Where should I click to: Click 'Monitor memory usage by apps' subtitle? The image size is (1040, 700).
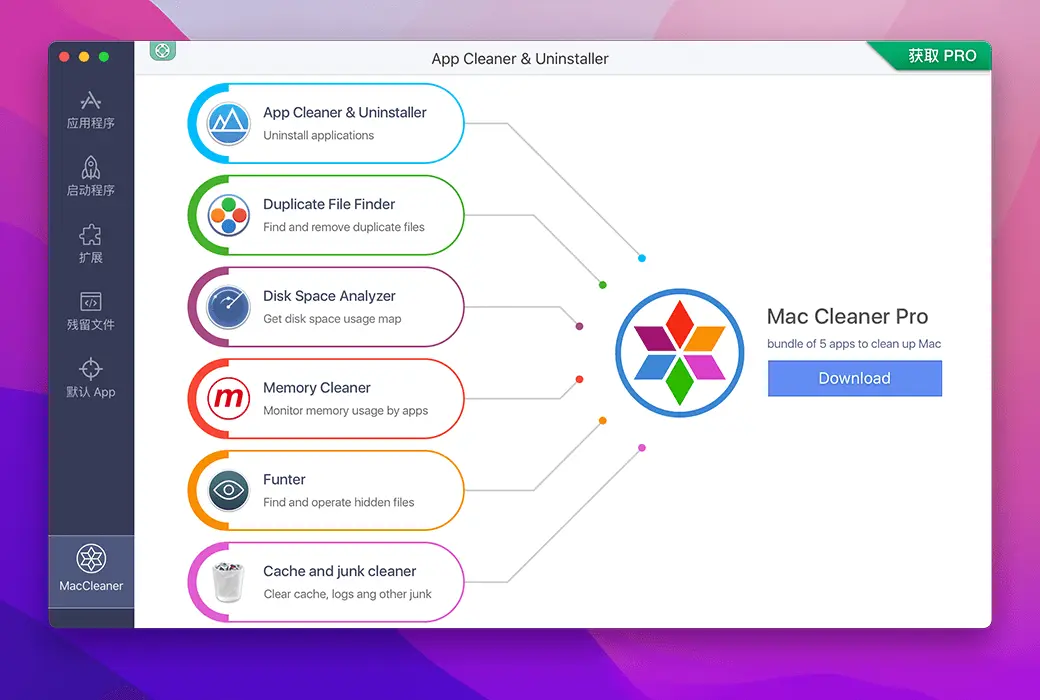[x=346, y=411]
